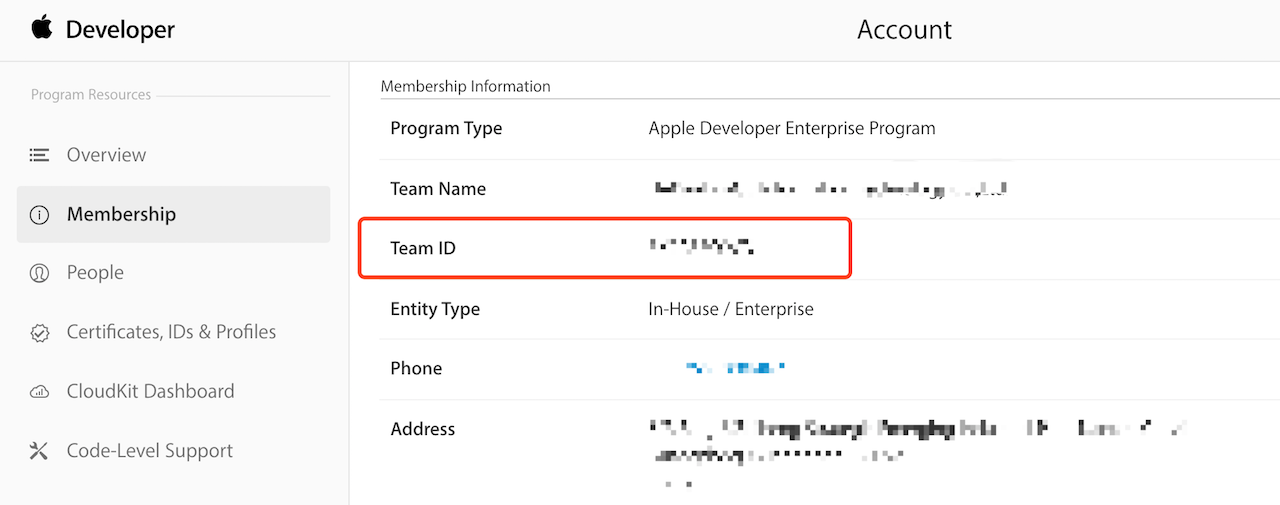Click the In-House / Enterprise entity value

tap(731, 309)
